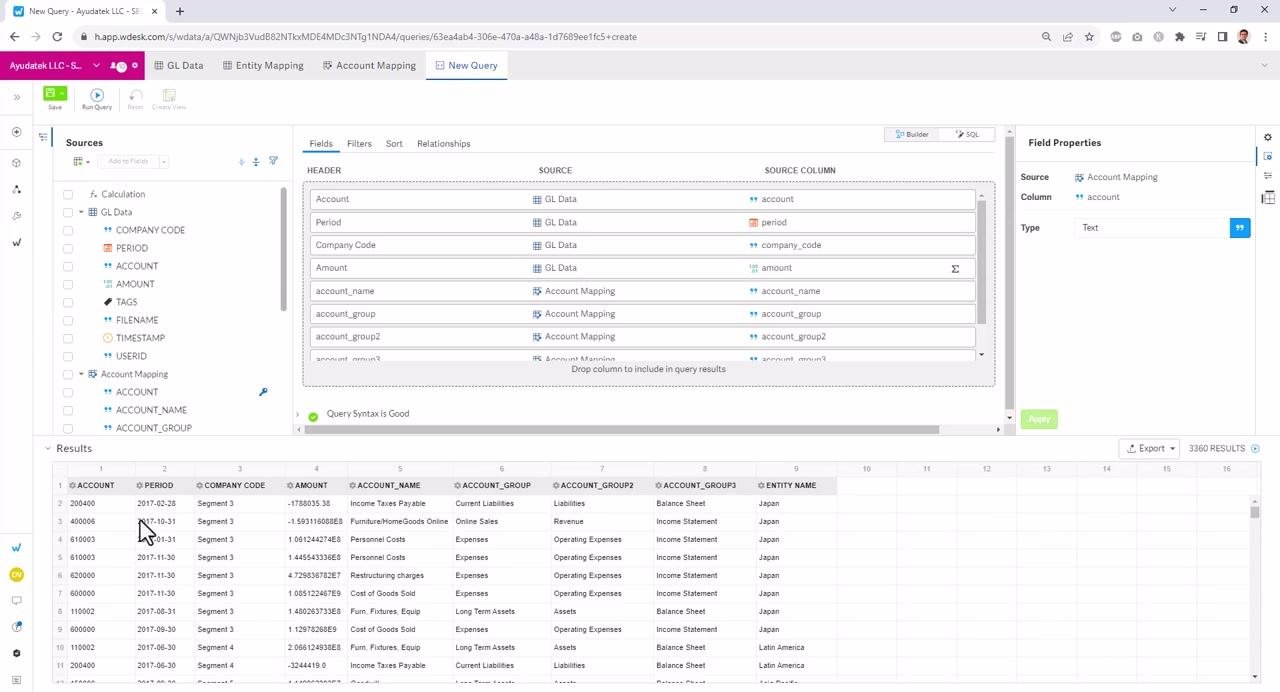The image size is (1280, 692).
Task: Click the create new plus circle icon
Action: [x=17, y=132]
